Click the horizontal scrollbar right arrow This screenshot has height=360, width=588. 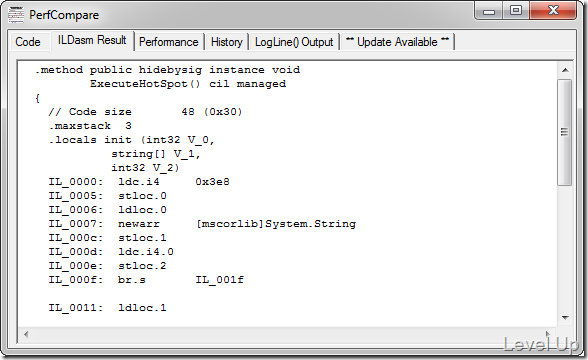tap(547, 334)
